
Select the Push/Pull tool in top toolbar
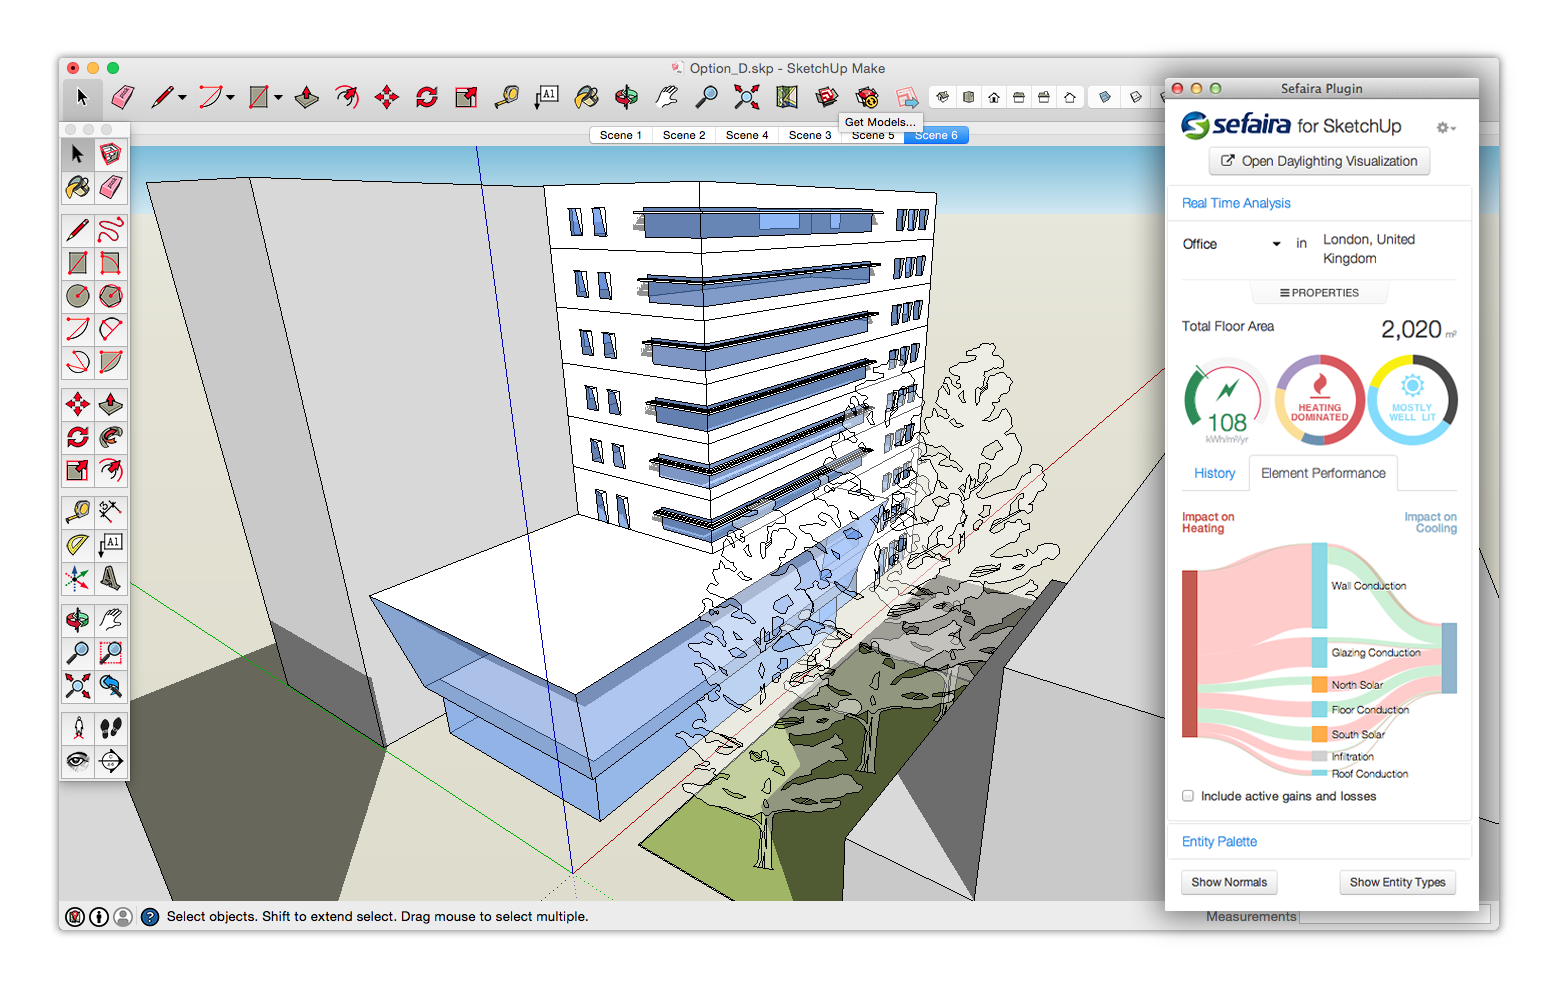307,97
